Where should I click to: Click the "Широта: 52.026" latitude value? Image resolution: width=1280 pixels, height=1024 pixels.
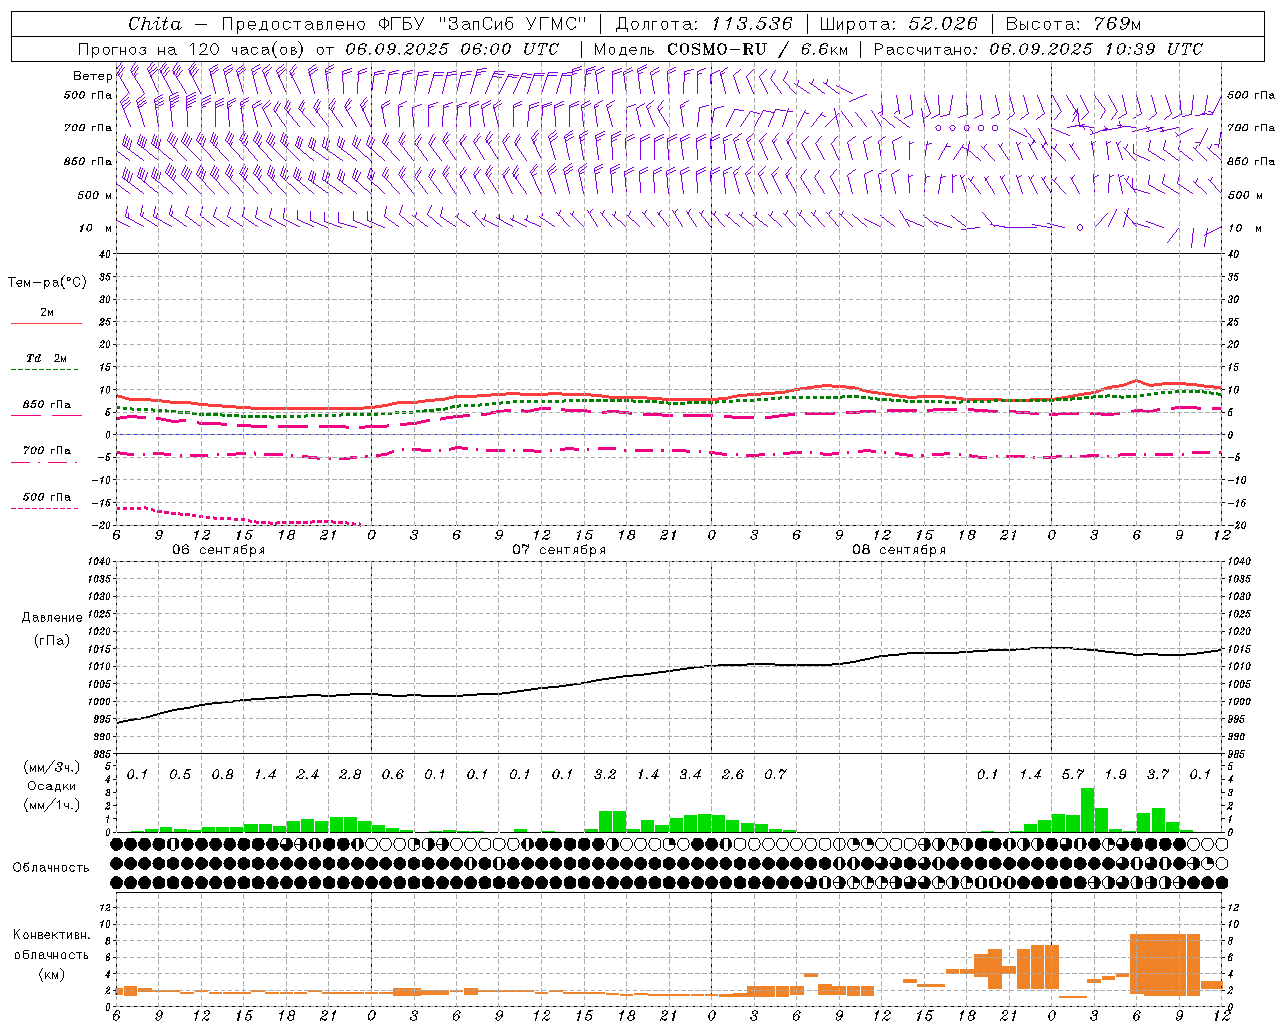coord(898,24)
